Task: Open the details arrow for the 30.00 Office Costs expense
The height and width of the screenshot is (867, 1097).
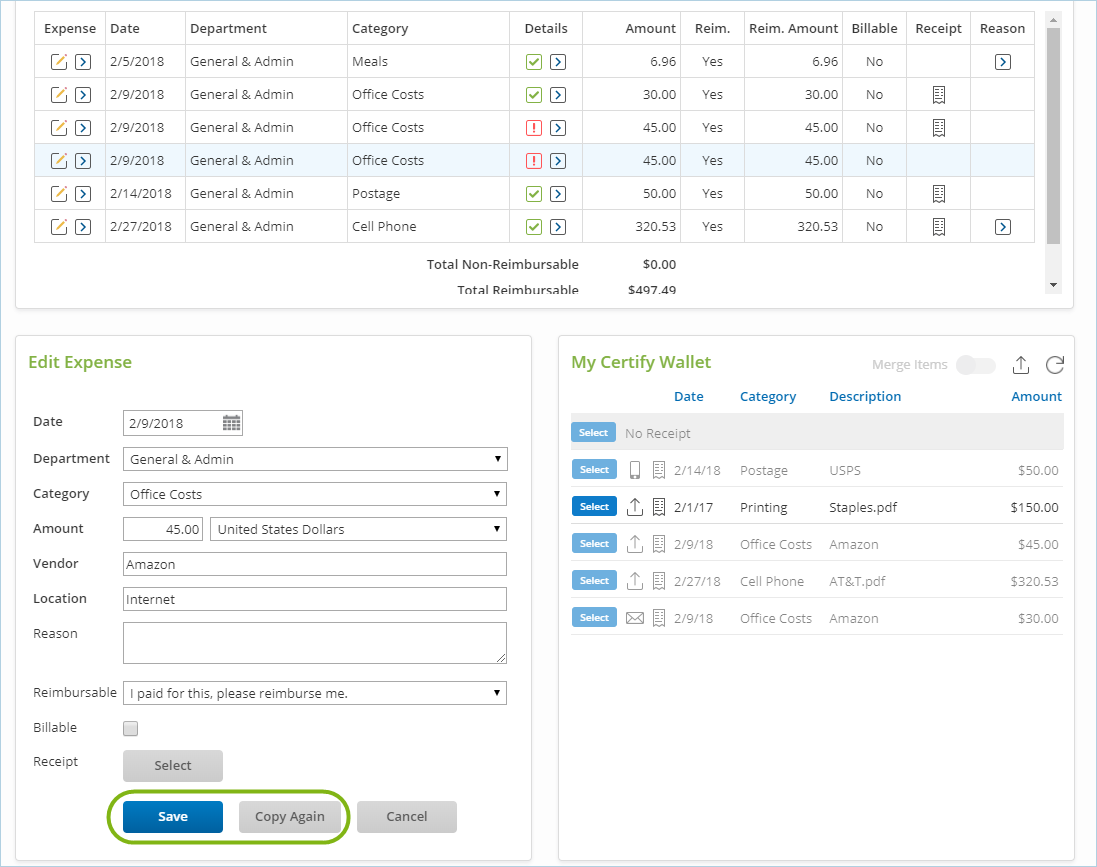Action: [558, 94]
